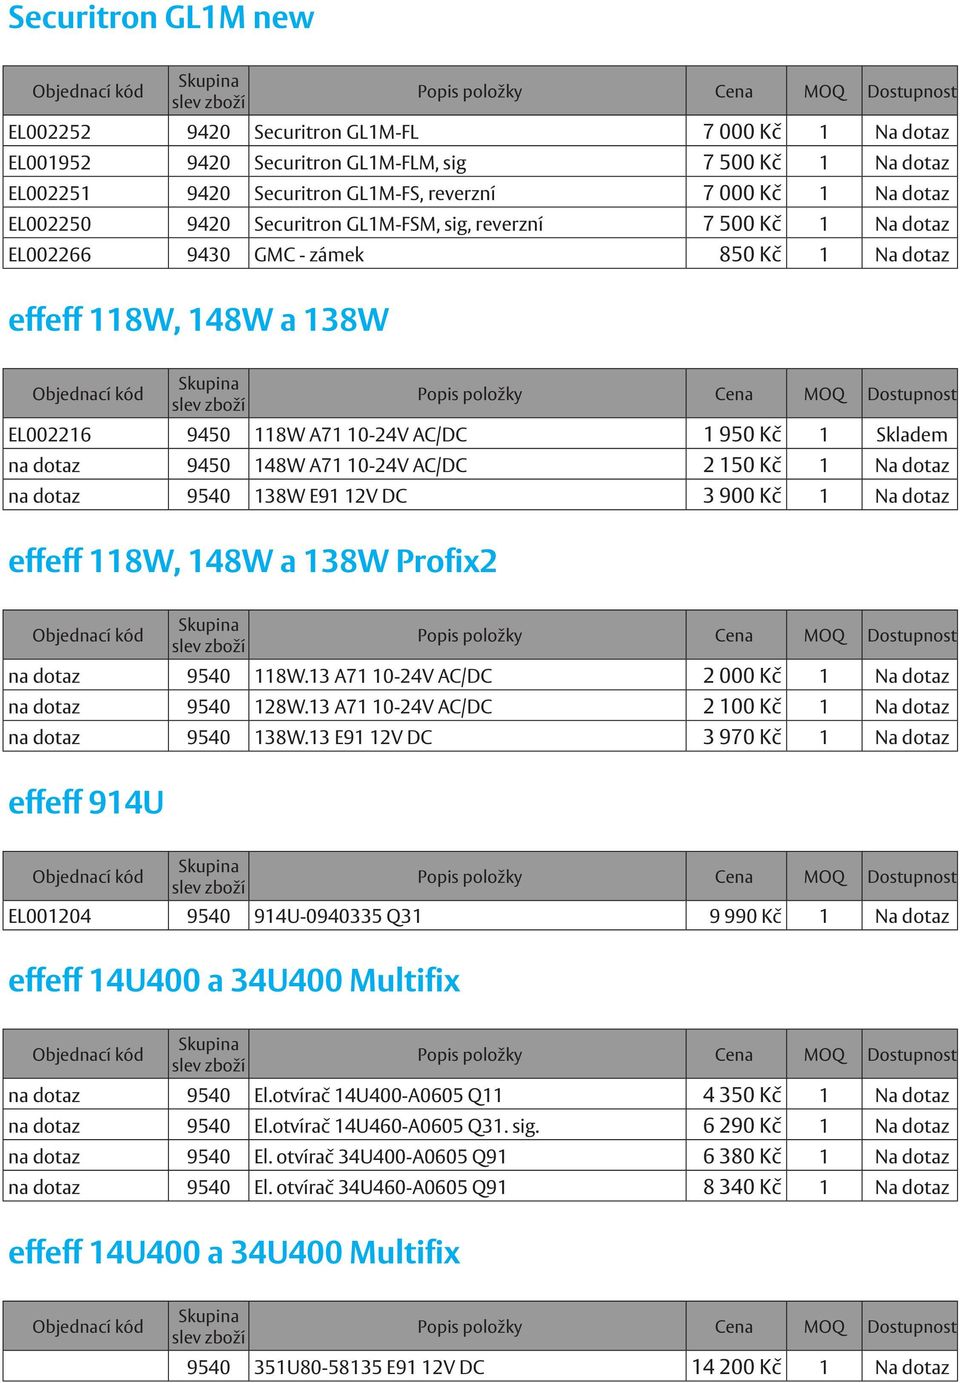Click price 8 340 Kč
Image resolution: width=960 pixels, height=1383 pixels.
[742, 1188]
